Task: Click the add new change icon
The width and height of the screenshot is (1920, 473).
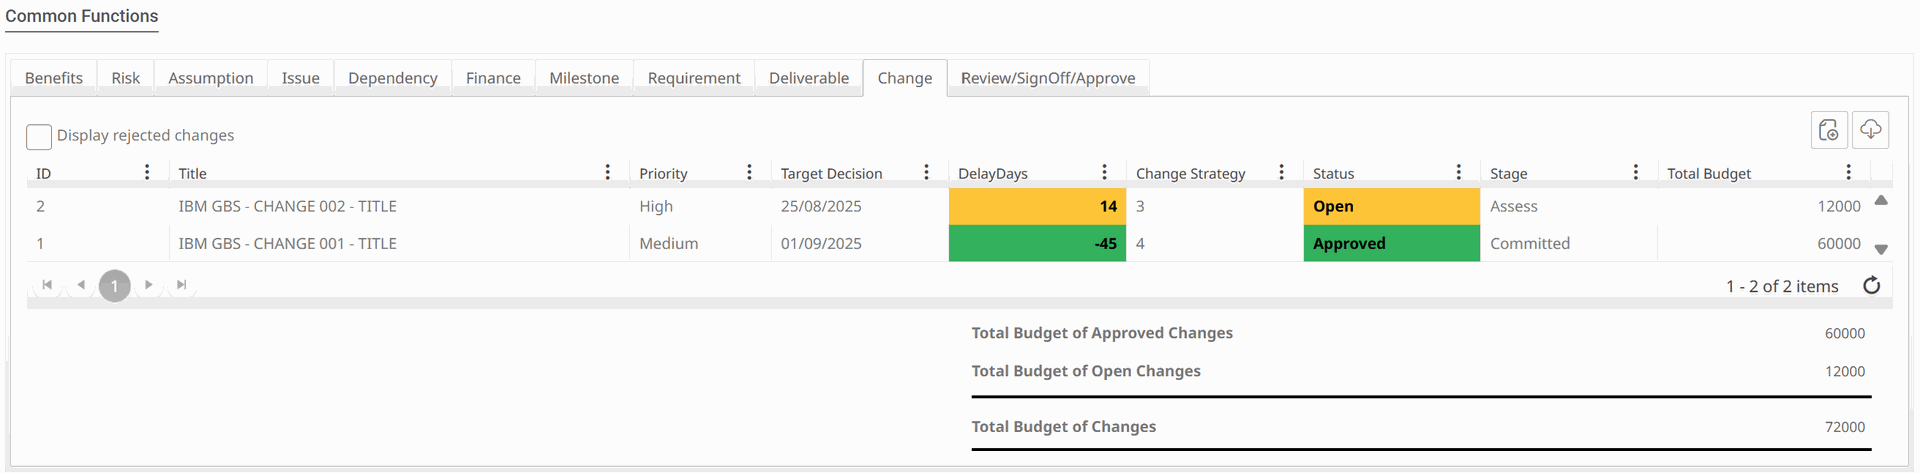Action: point(1828,130)
